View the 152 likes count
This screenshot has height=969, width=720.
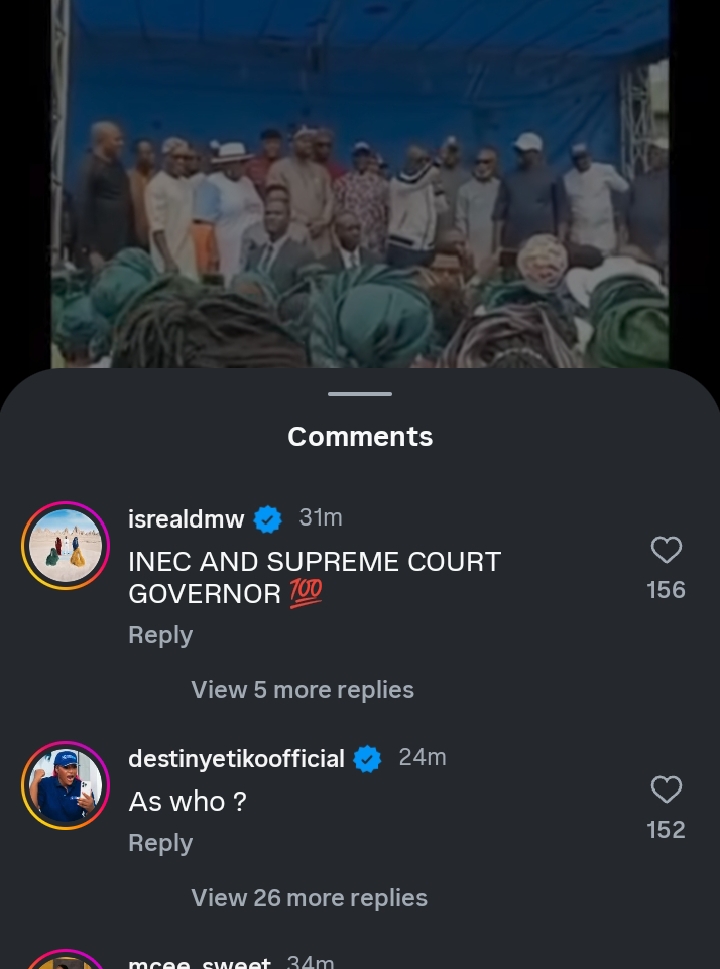[666, 830]
